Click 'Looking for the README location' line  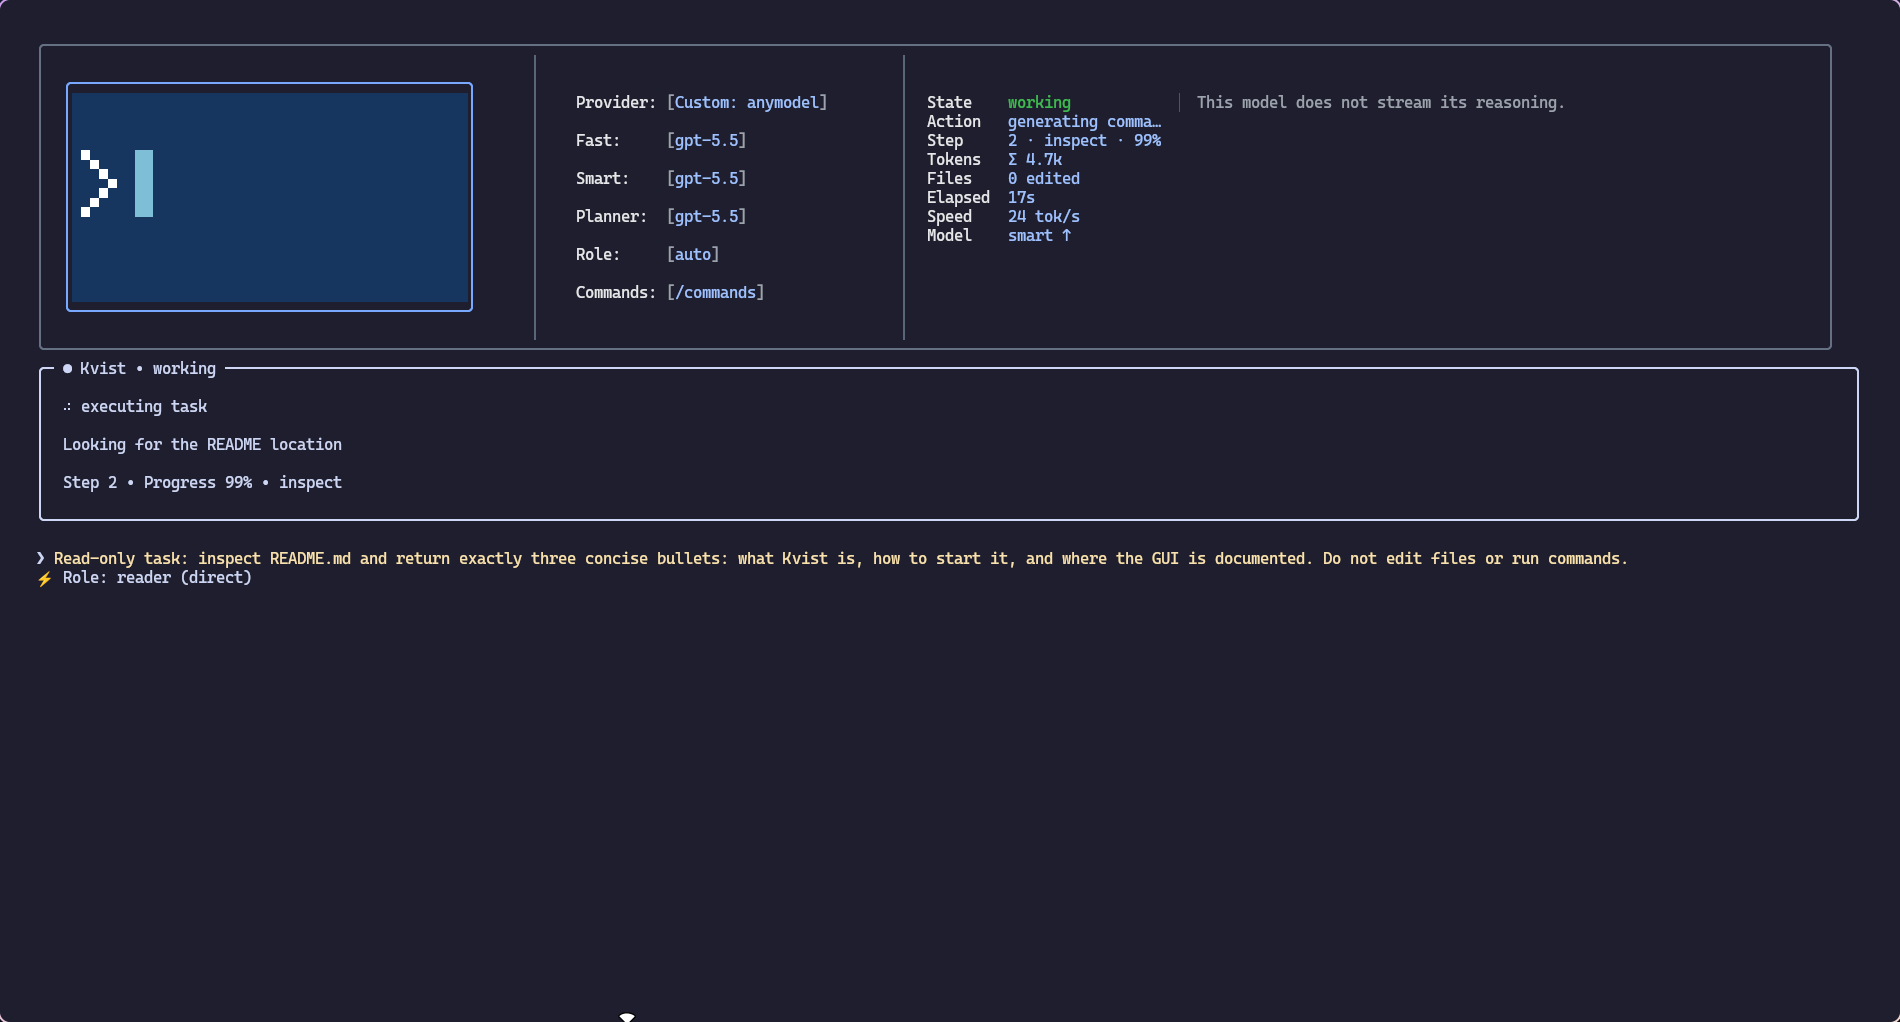[x=202, y=444]
